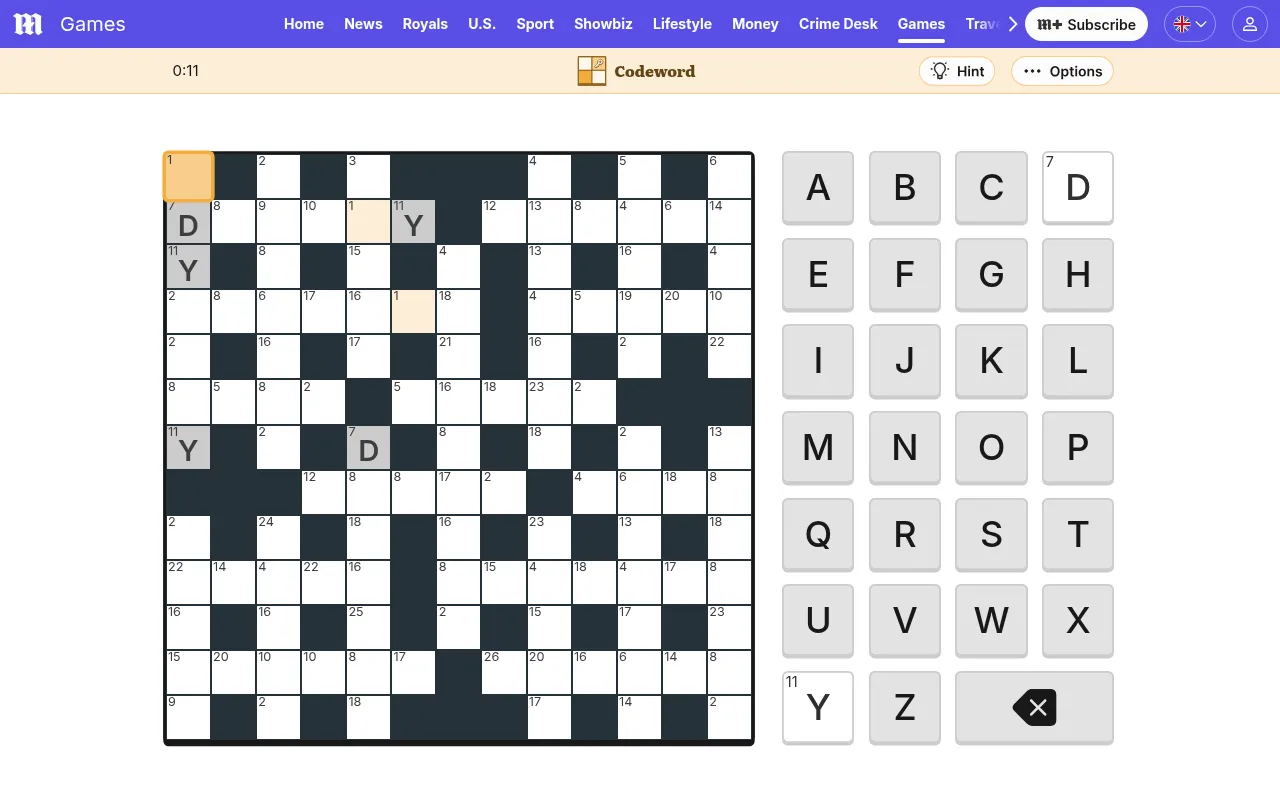
Task: Choose letter X on the keyboard
Action: tap(1078, 621)
